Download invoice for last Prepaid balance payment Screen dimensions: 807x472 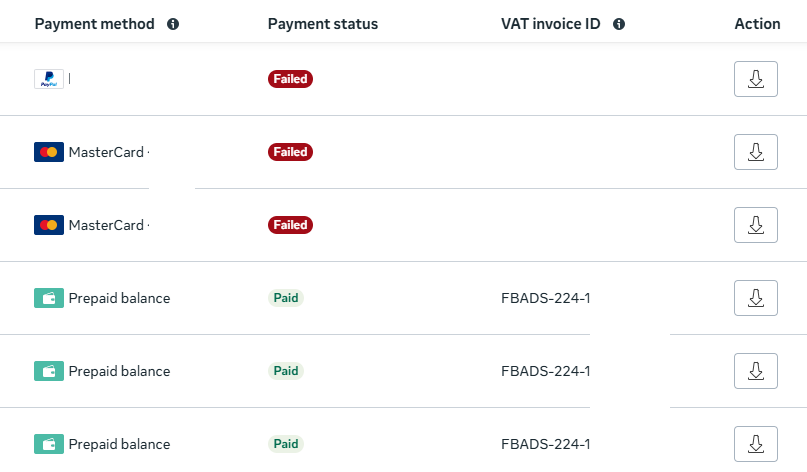tap(755, 443)
